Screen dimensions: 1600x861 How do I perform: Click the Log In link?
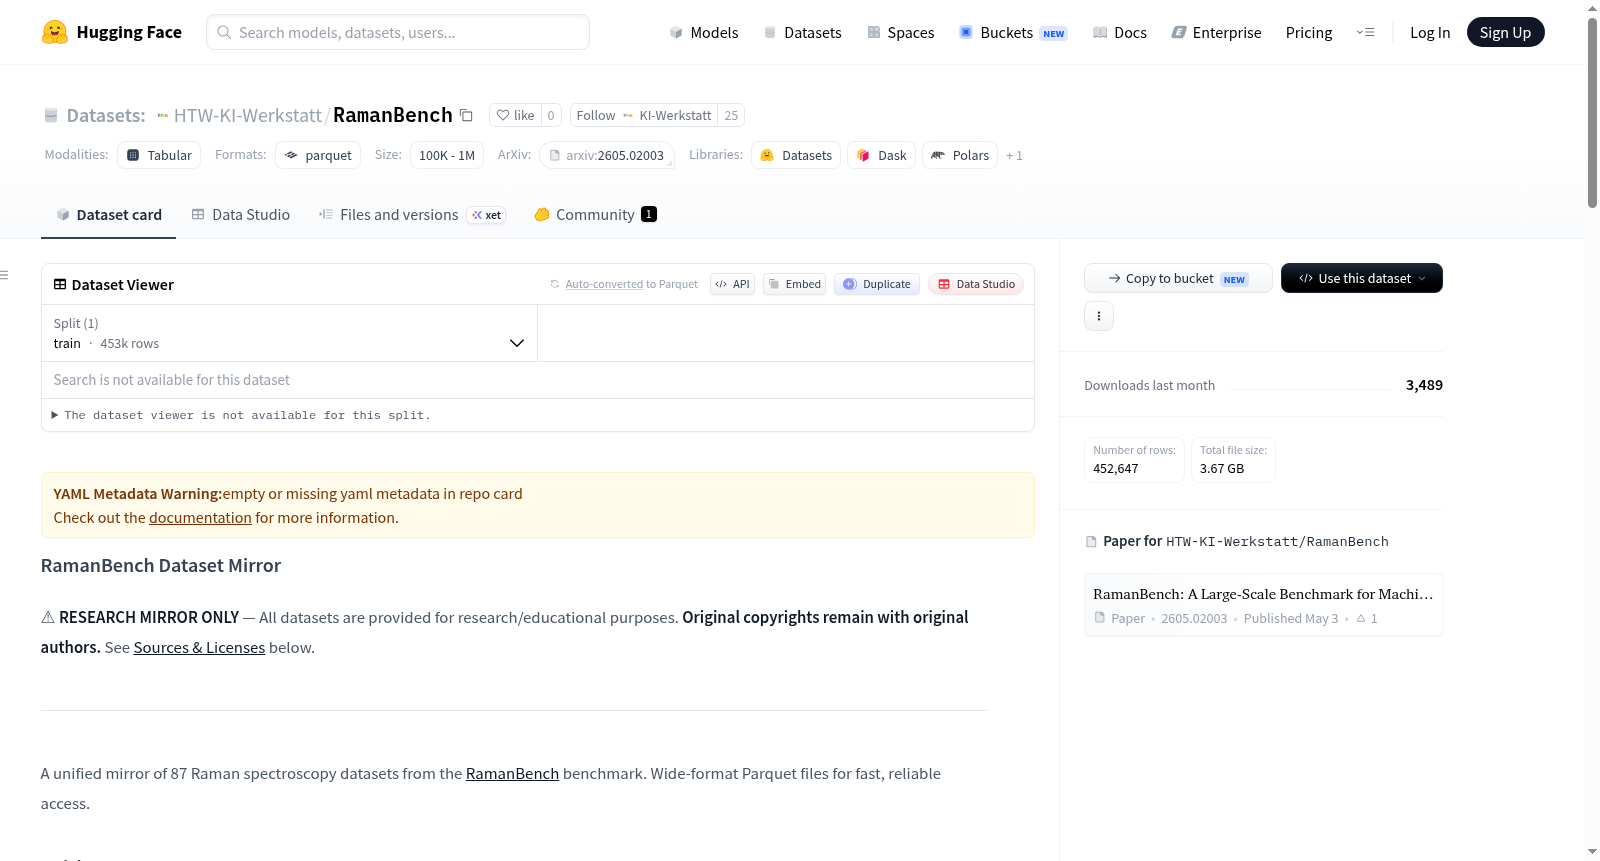(1430, 32)
